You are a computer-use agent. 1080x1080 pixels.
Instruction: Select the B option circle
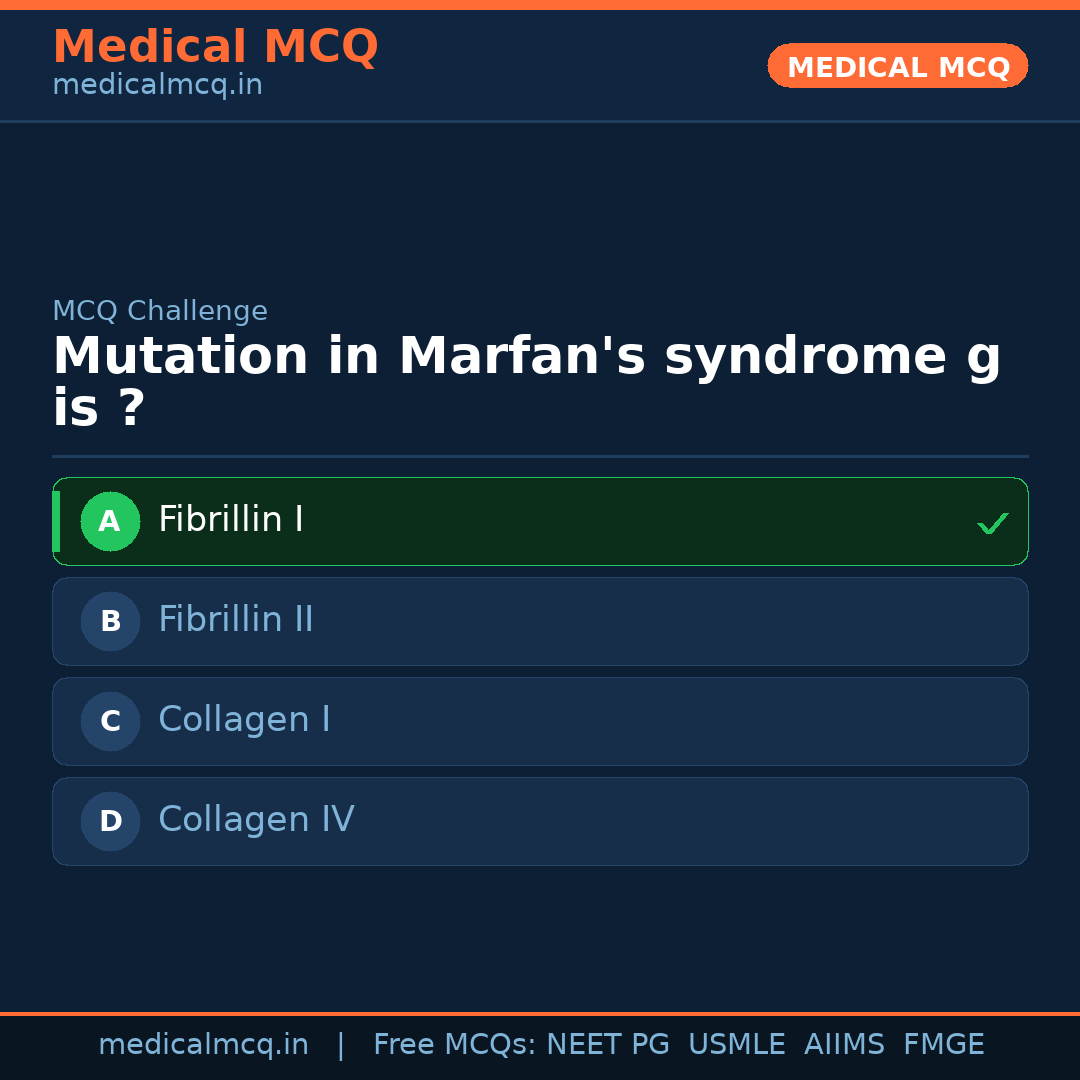[110, 621]
